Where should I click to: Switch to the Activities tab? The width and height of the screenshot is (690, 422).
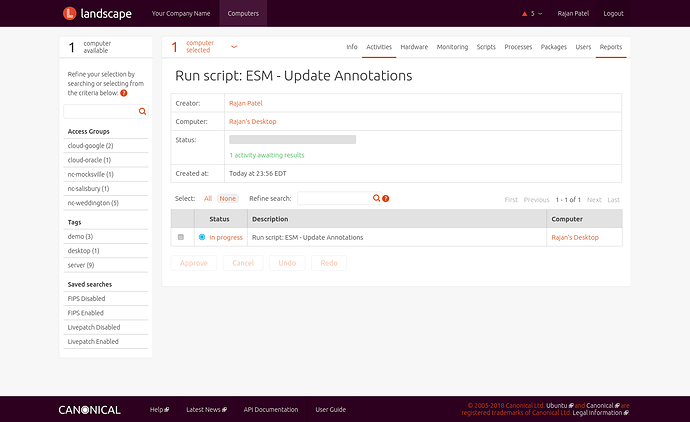click(379, 47)
